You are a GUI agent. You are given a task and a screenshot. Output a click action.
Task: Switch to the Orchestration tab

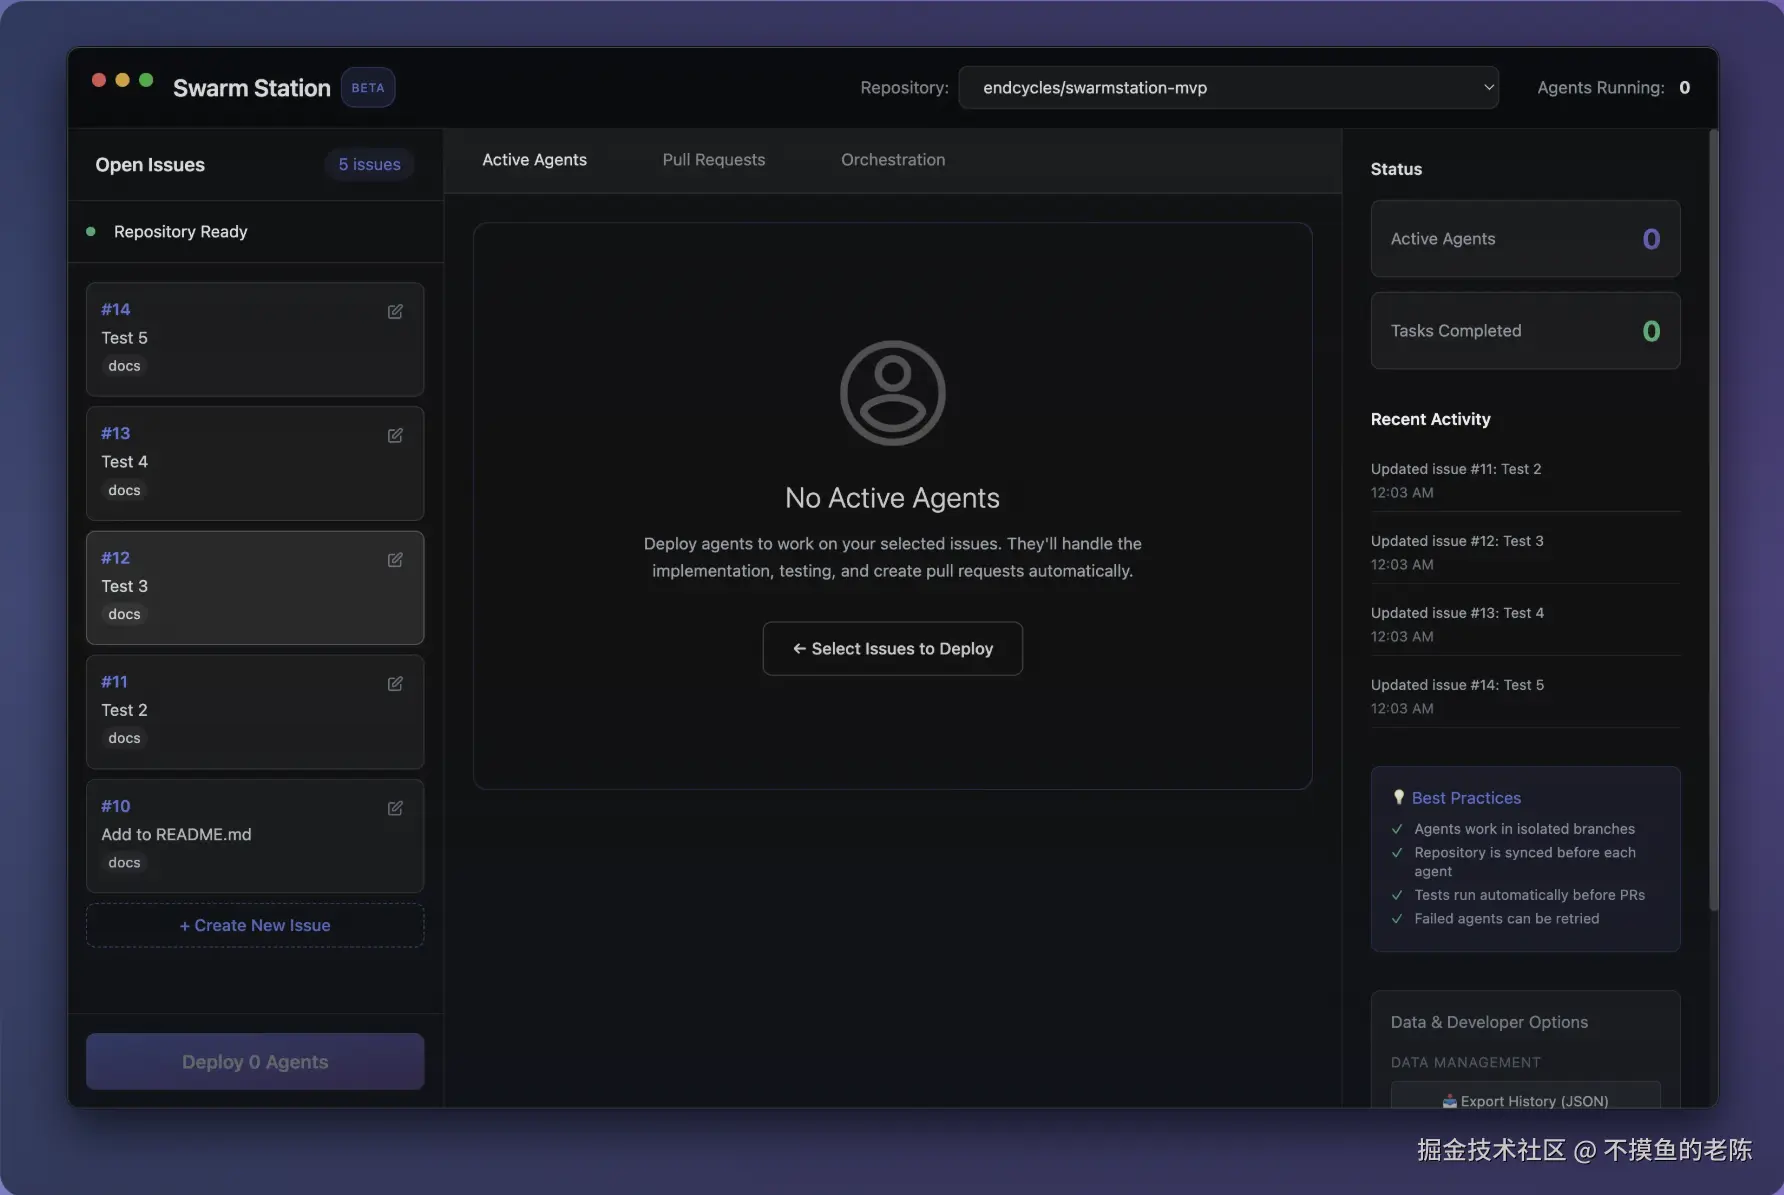(x=892, y=160)
